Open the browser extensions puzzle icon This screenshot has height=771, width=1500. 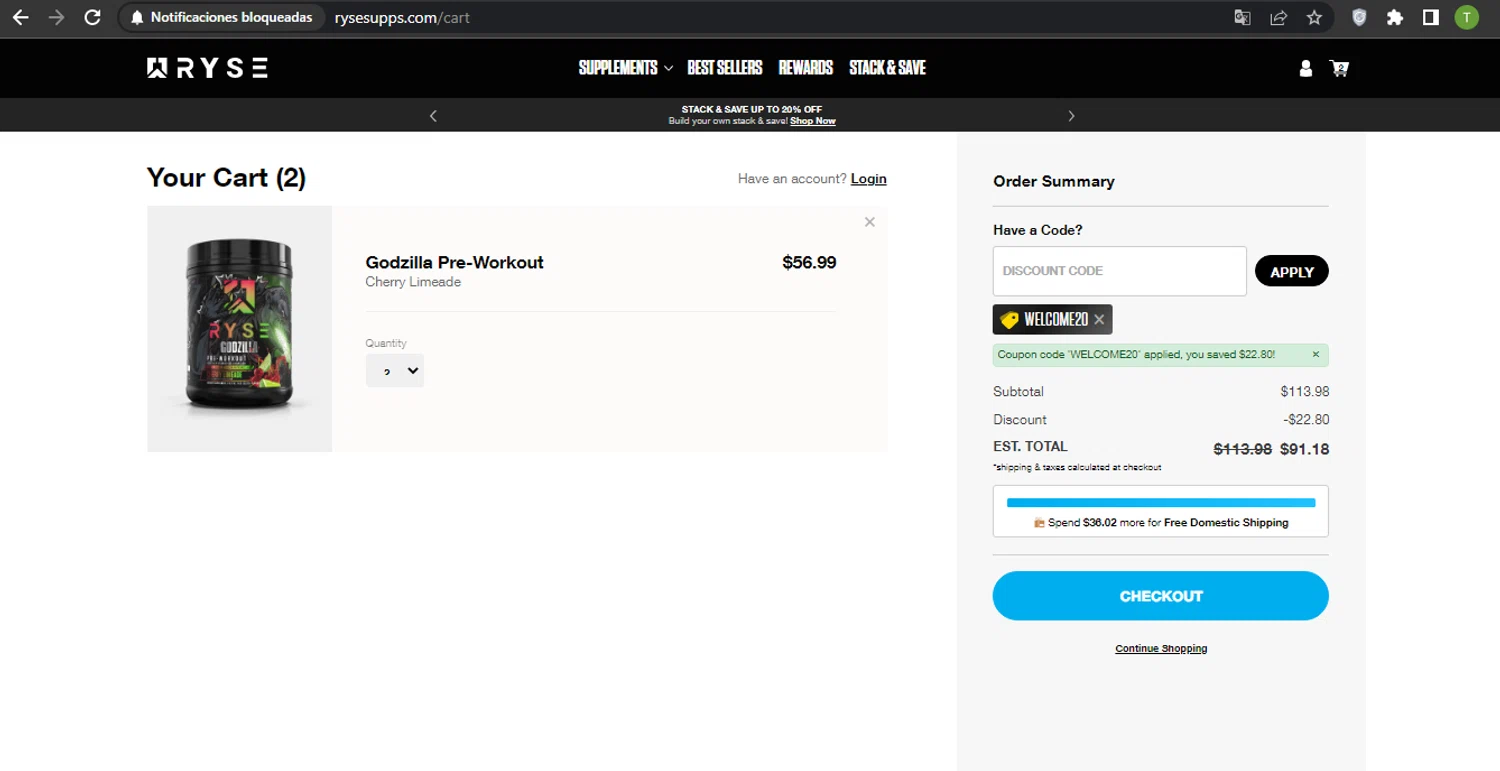click(x=1394, y=17)
